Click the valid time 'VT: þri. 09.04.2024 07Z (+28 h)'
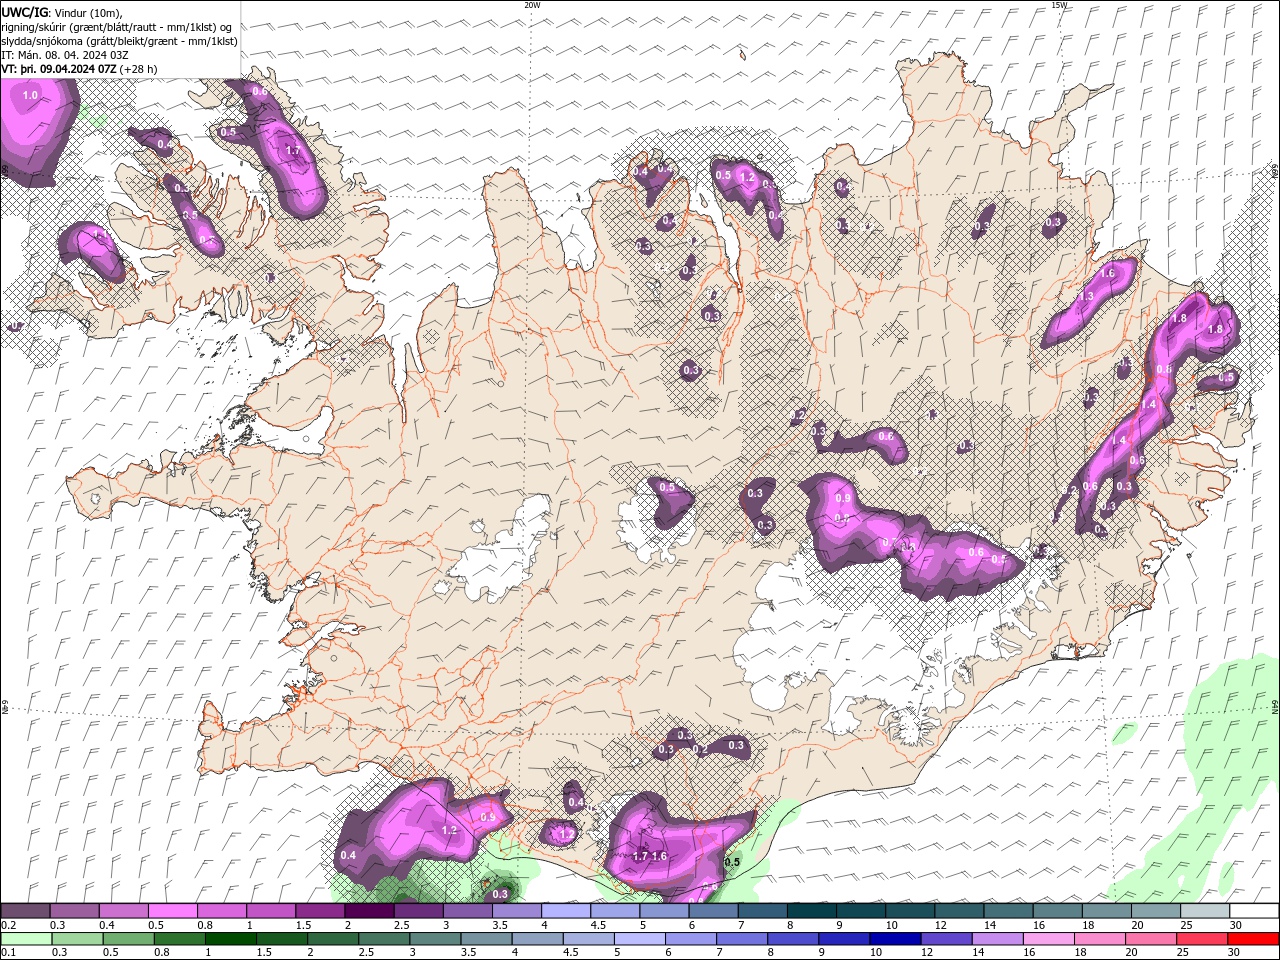Screen dimensions: 1280x960 79,69
